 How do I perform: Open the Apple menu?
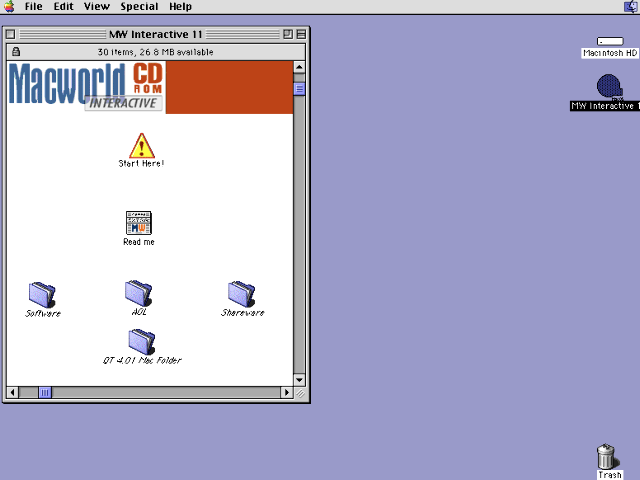point(9,7)
